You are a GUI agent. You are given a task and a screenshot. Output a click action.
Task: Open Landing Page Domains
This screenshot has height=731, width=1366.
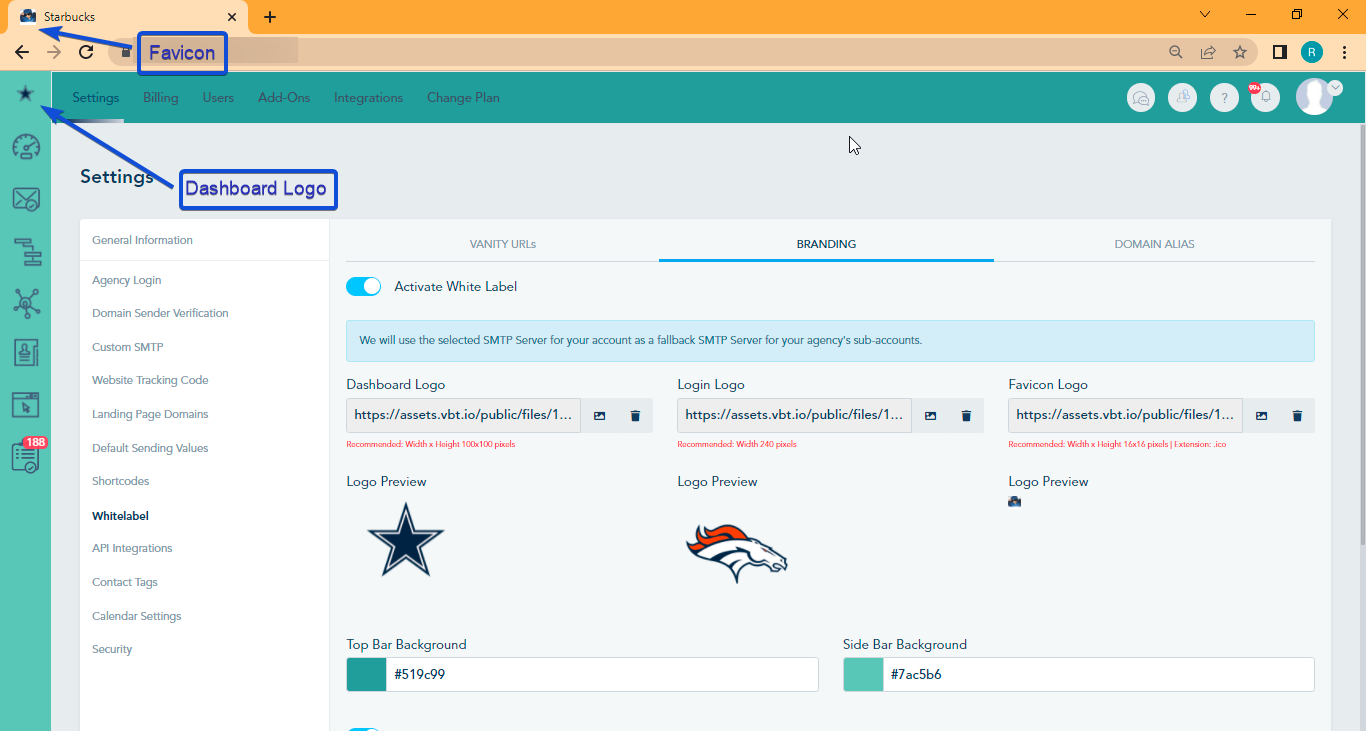150,414
